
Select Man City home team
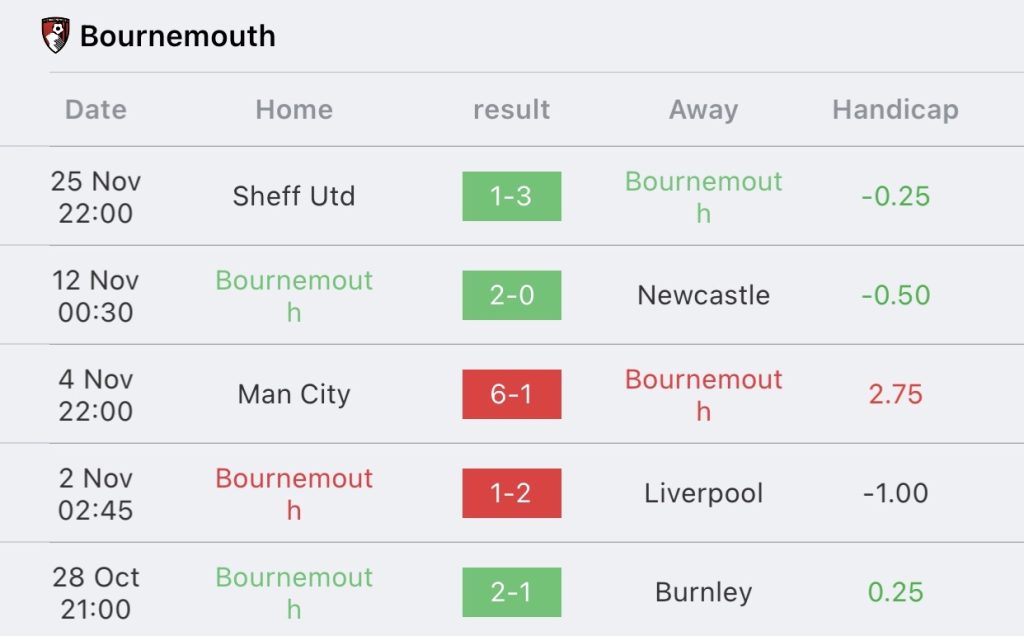[294, 394]
